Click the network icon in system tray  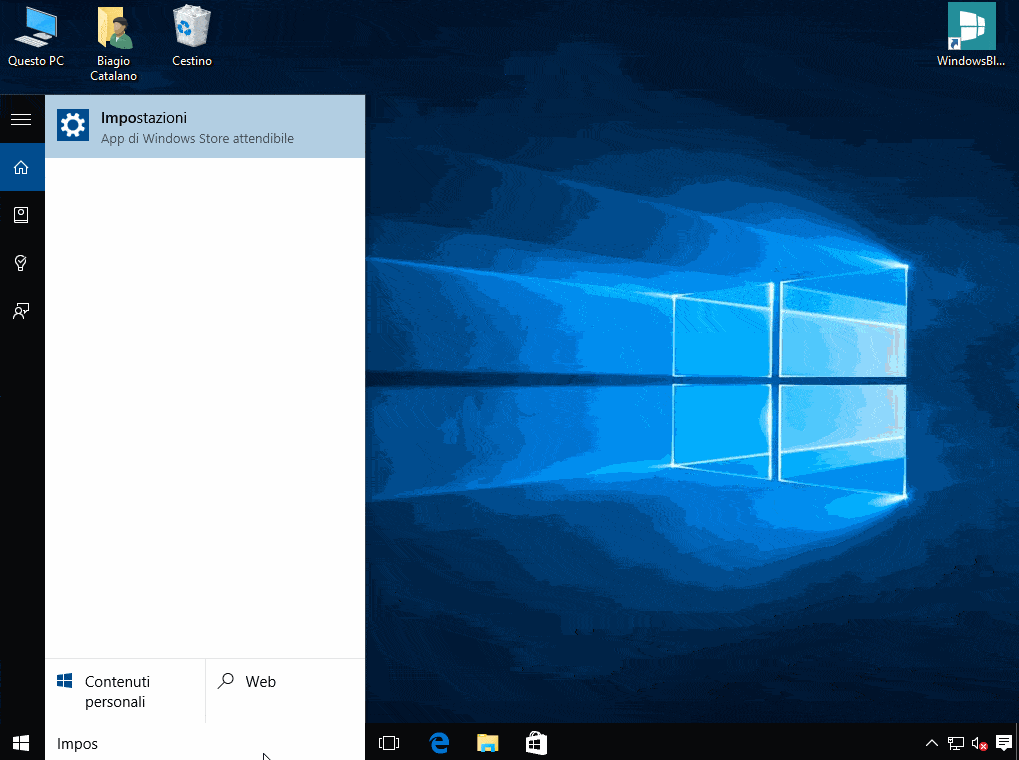[x=956, y=743]
